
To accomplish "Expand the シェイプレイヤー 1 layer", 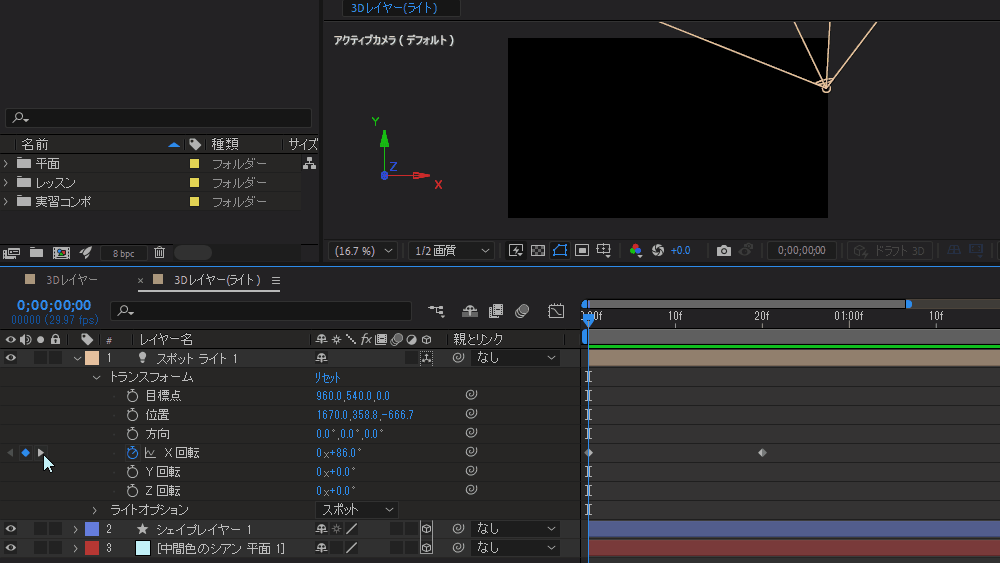I will (75, 529).
